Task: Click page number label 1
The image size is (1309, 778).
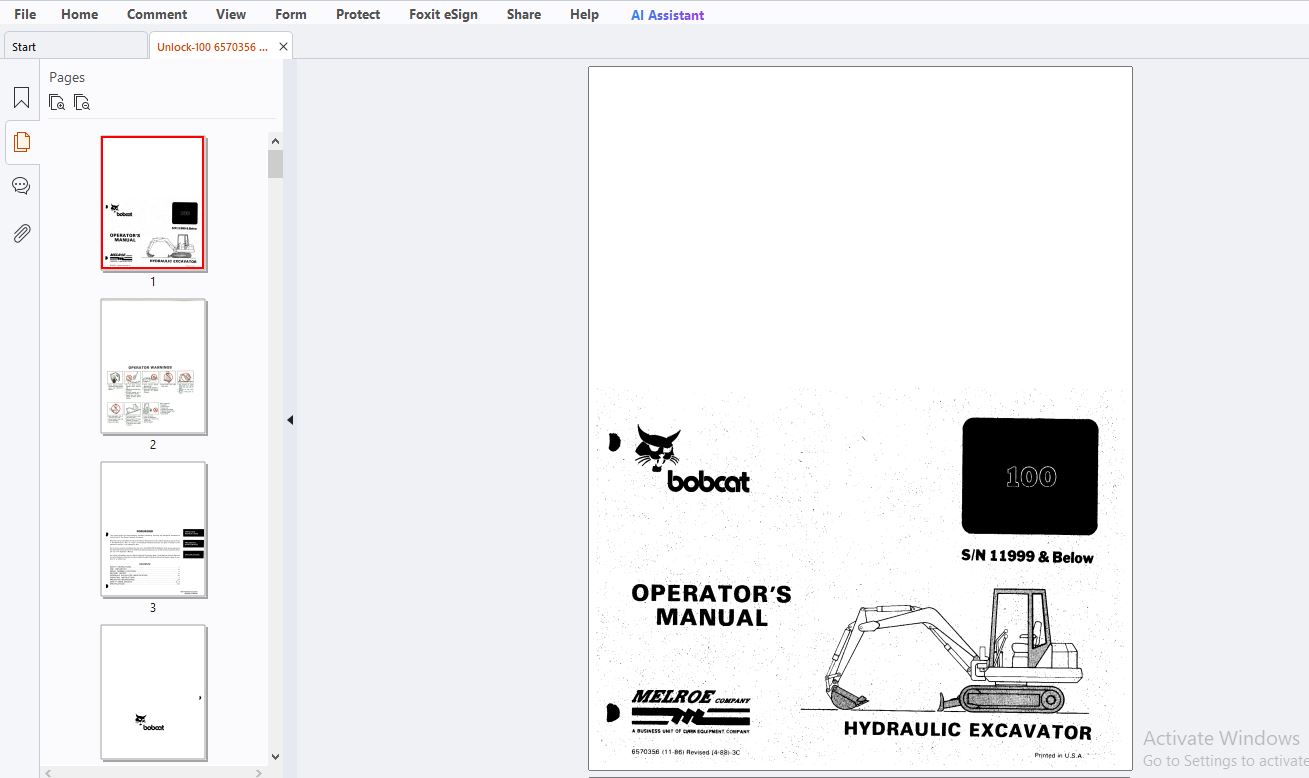Action: tap(153, 282)
